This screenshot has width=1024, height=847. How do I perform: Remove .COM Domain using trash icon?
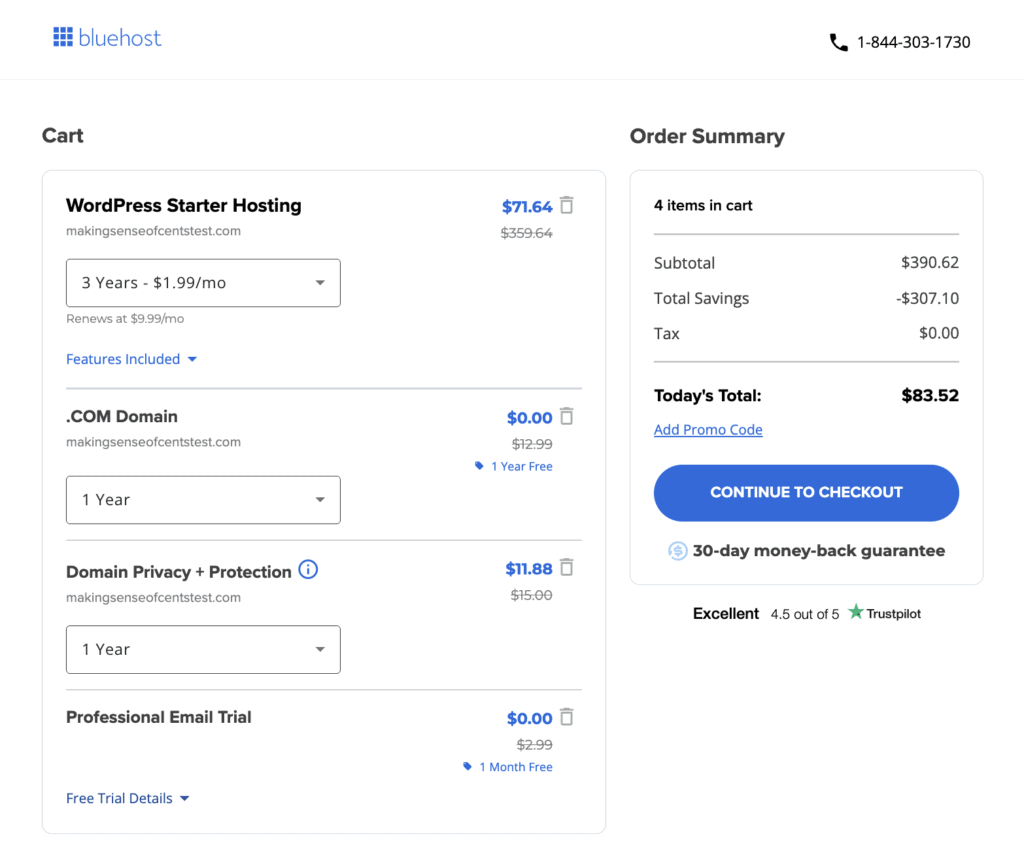click(x=567, y=417)
